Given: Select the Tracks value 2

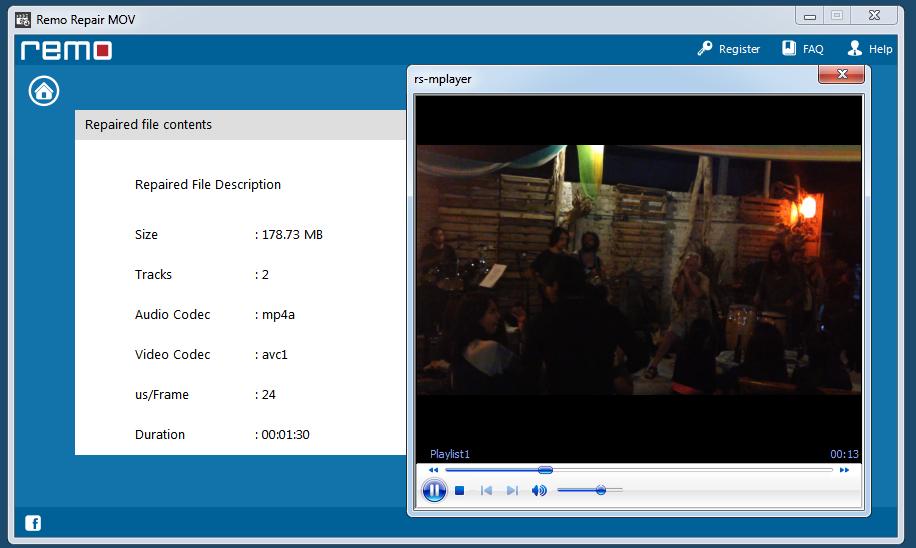Looking at the screenshot, I should click(265, 275).
